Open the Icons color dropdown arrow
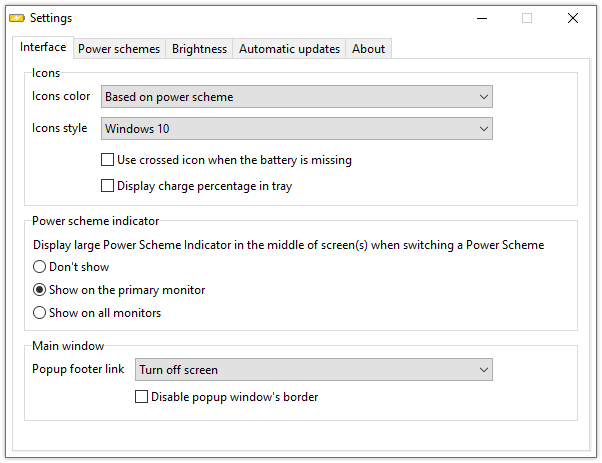602x463 pixels. [484, 97]
